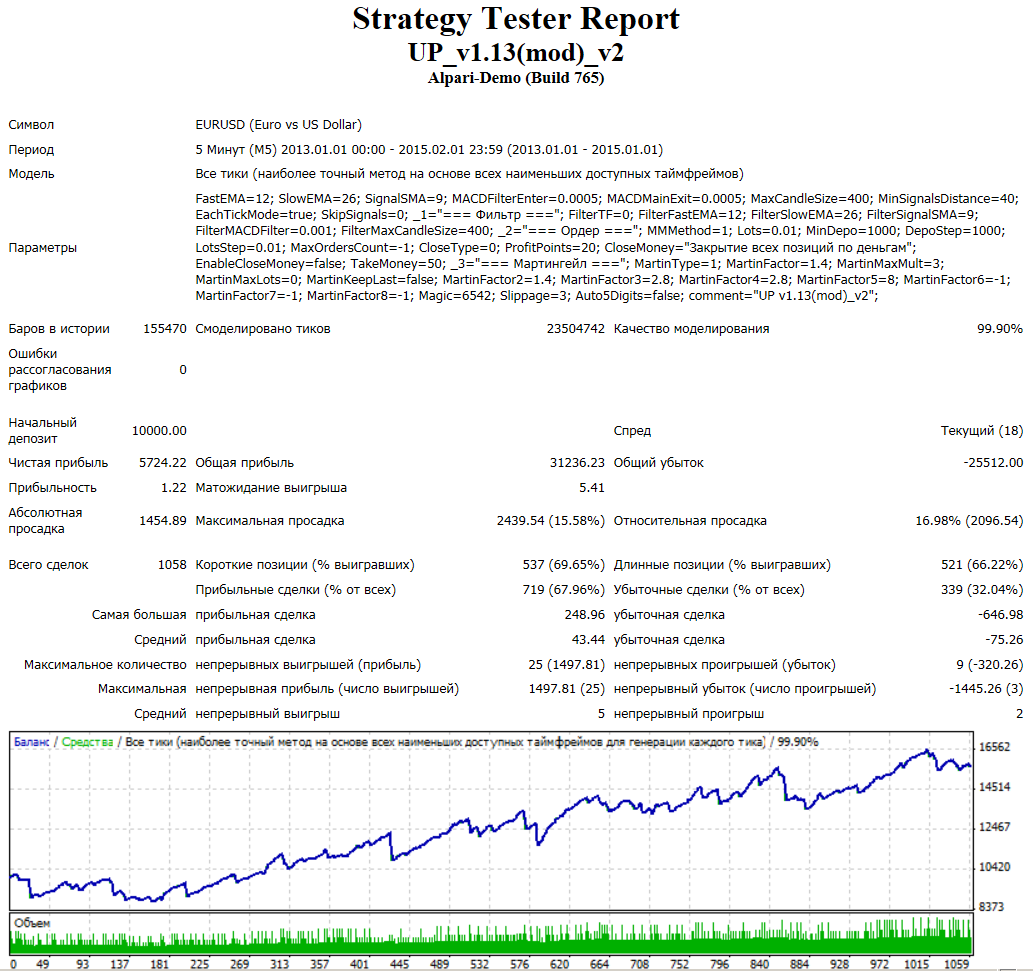Click the 'Strategy Tester Report' heading
Viewport: 1033px width, 971px height.
tap(516, 19)
